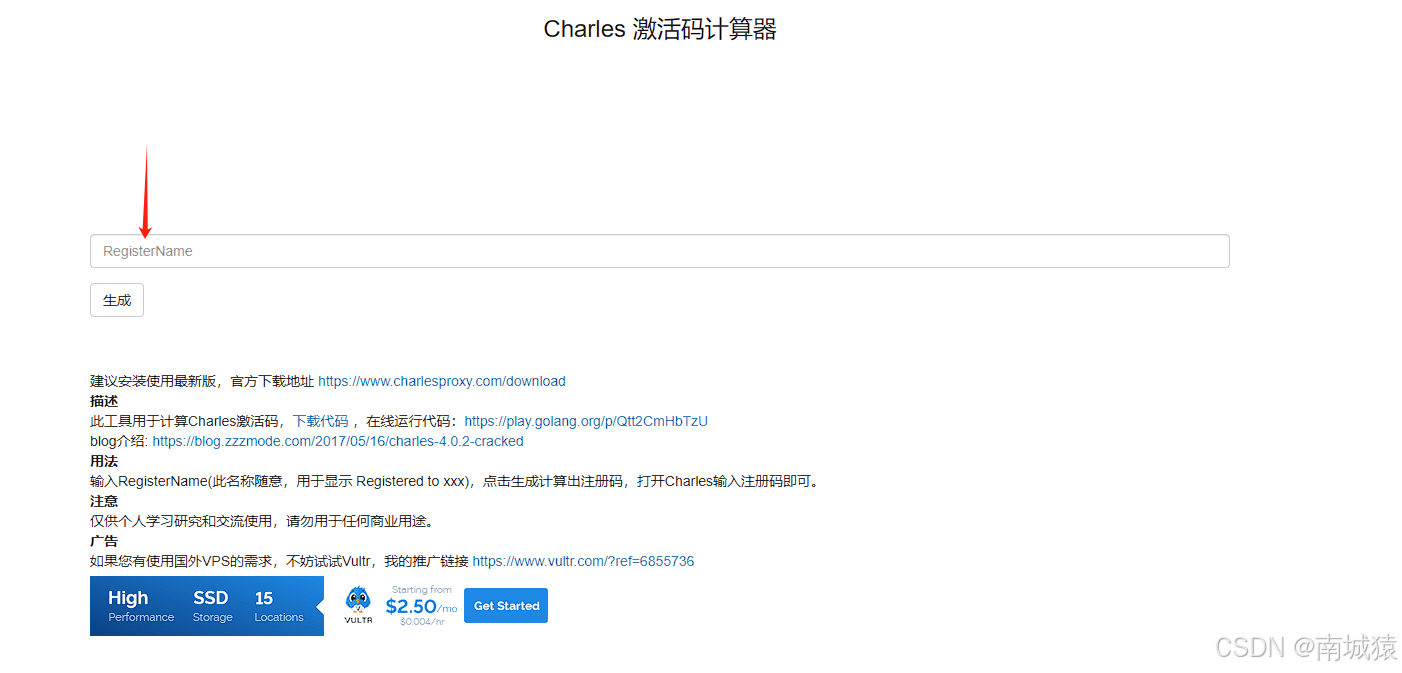Click the SSD Storage banner section

[212, 606]
